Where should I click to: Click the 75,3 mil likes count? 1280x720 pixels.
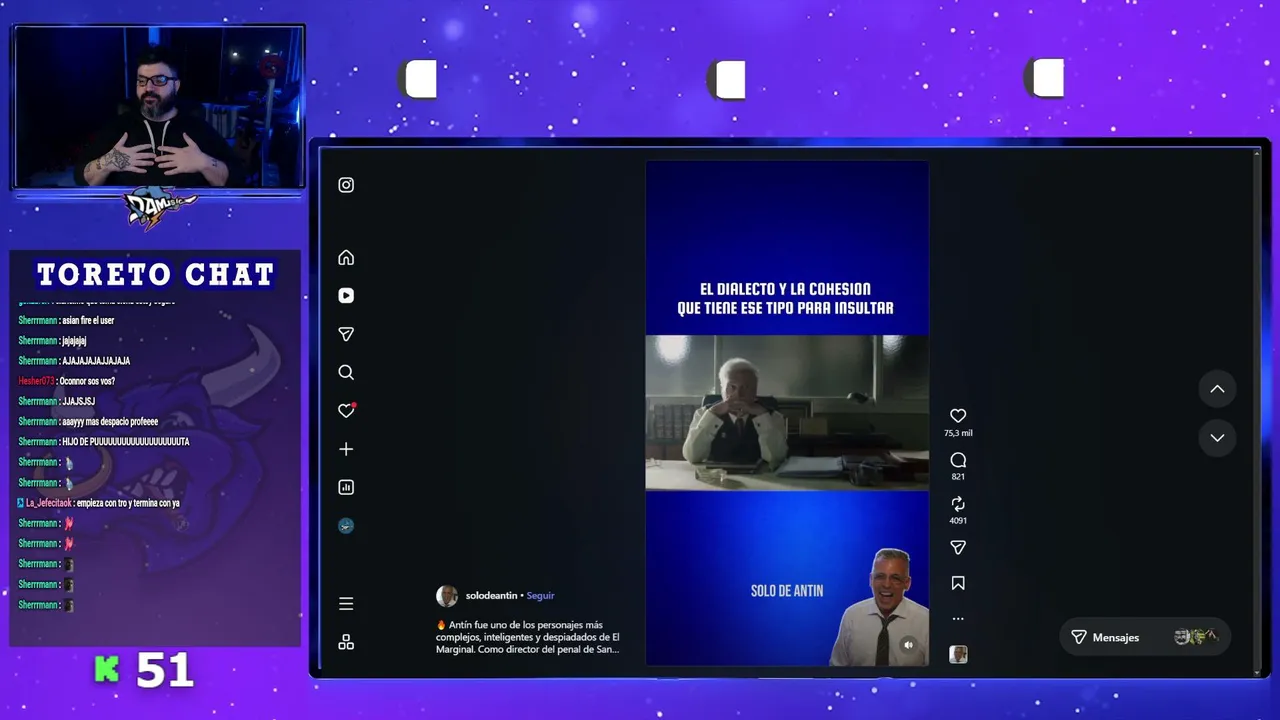click(958, 433)
